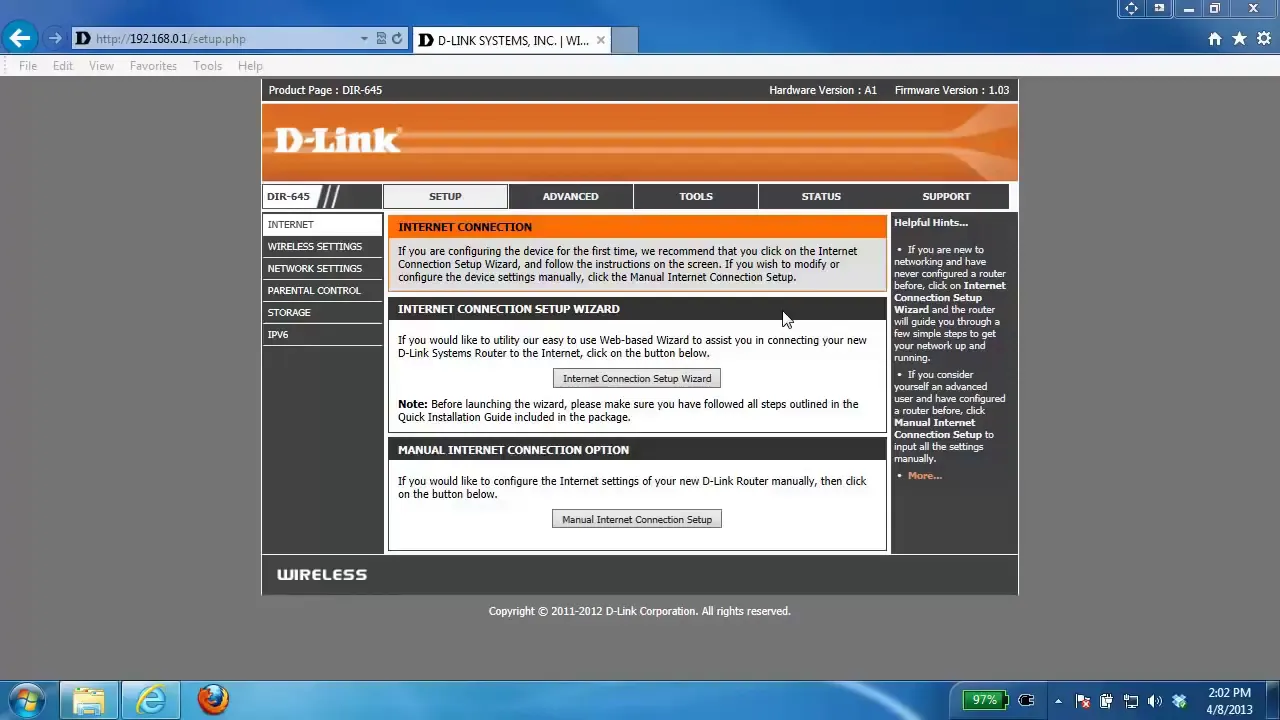The width and height of the screenshot is (1280, 720).
Task: Open Windows Explorer from the taskbar
Action: 88,700
